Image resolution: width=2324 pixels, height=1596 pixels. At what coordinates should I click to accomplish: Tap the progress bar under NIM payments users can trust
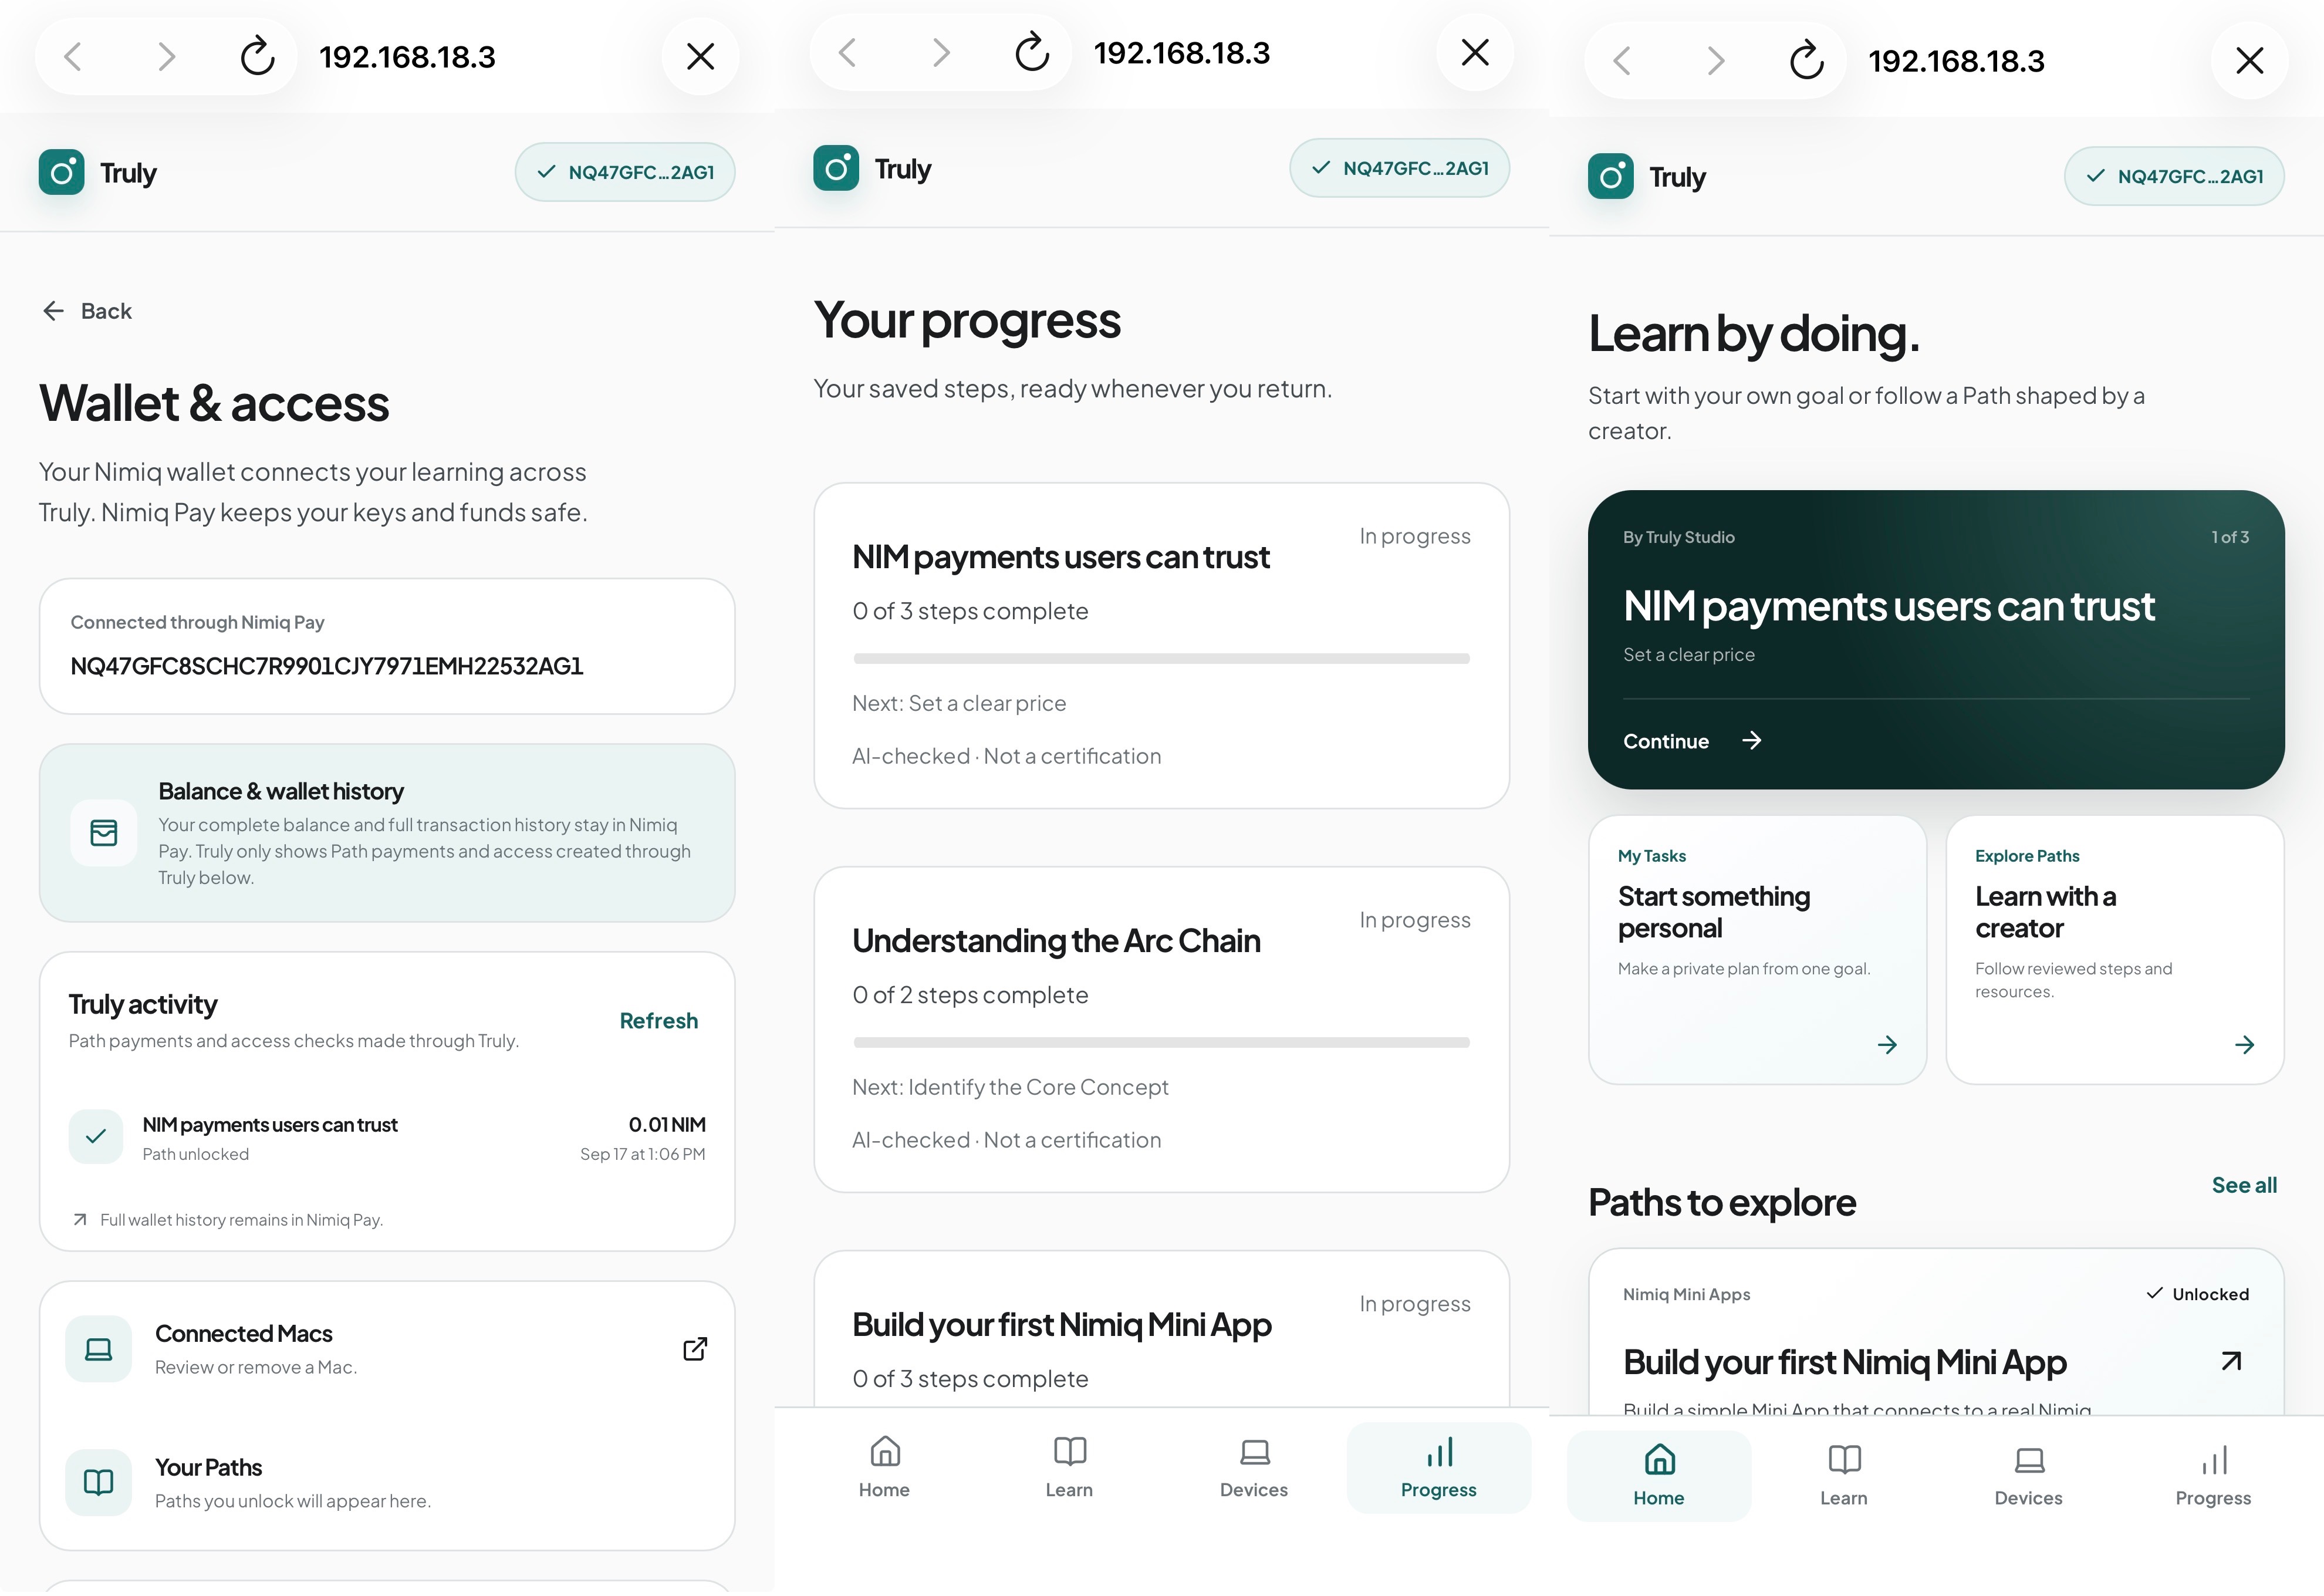(x=1162, y=659)
